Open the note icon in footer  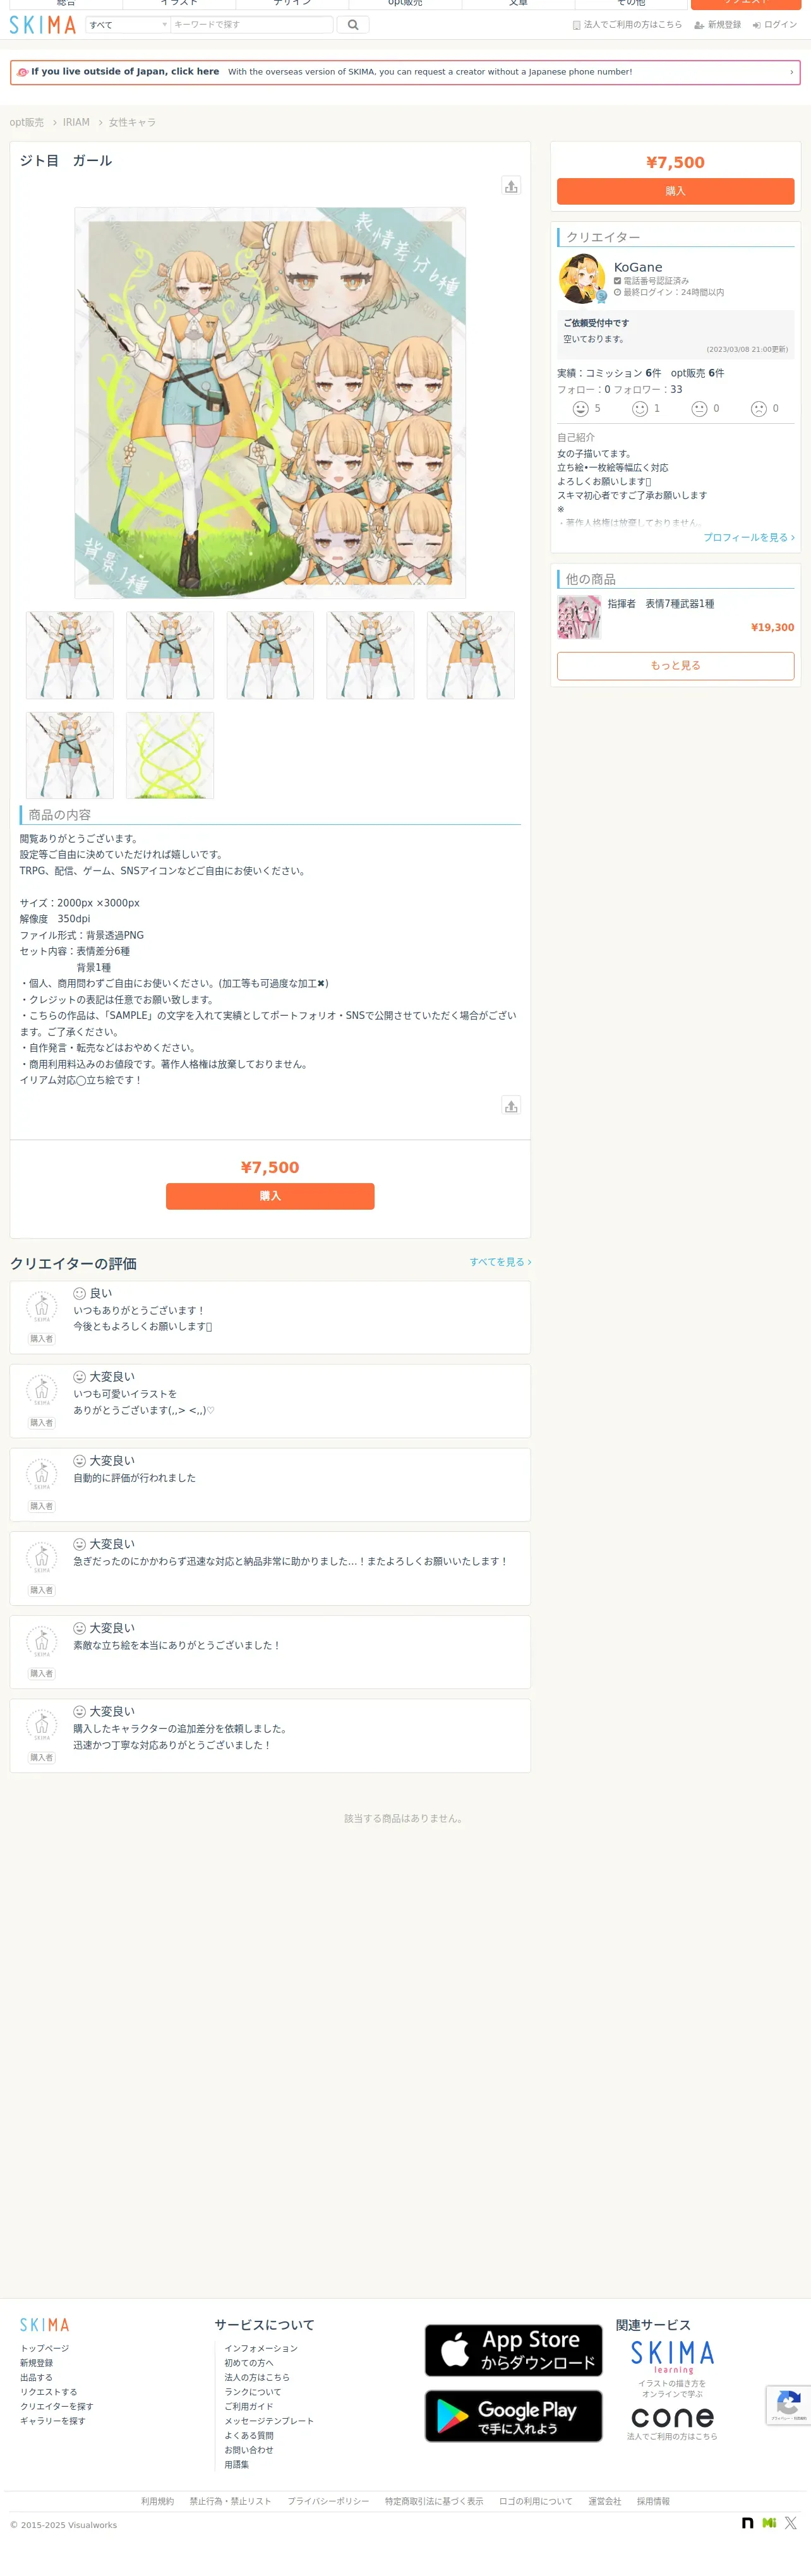[x=747, y=2523]
